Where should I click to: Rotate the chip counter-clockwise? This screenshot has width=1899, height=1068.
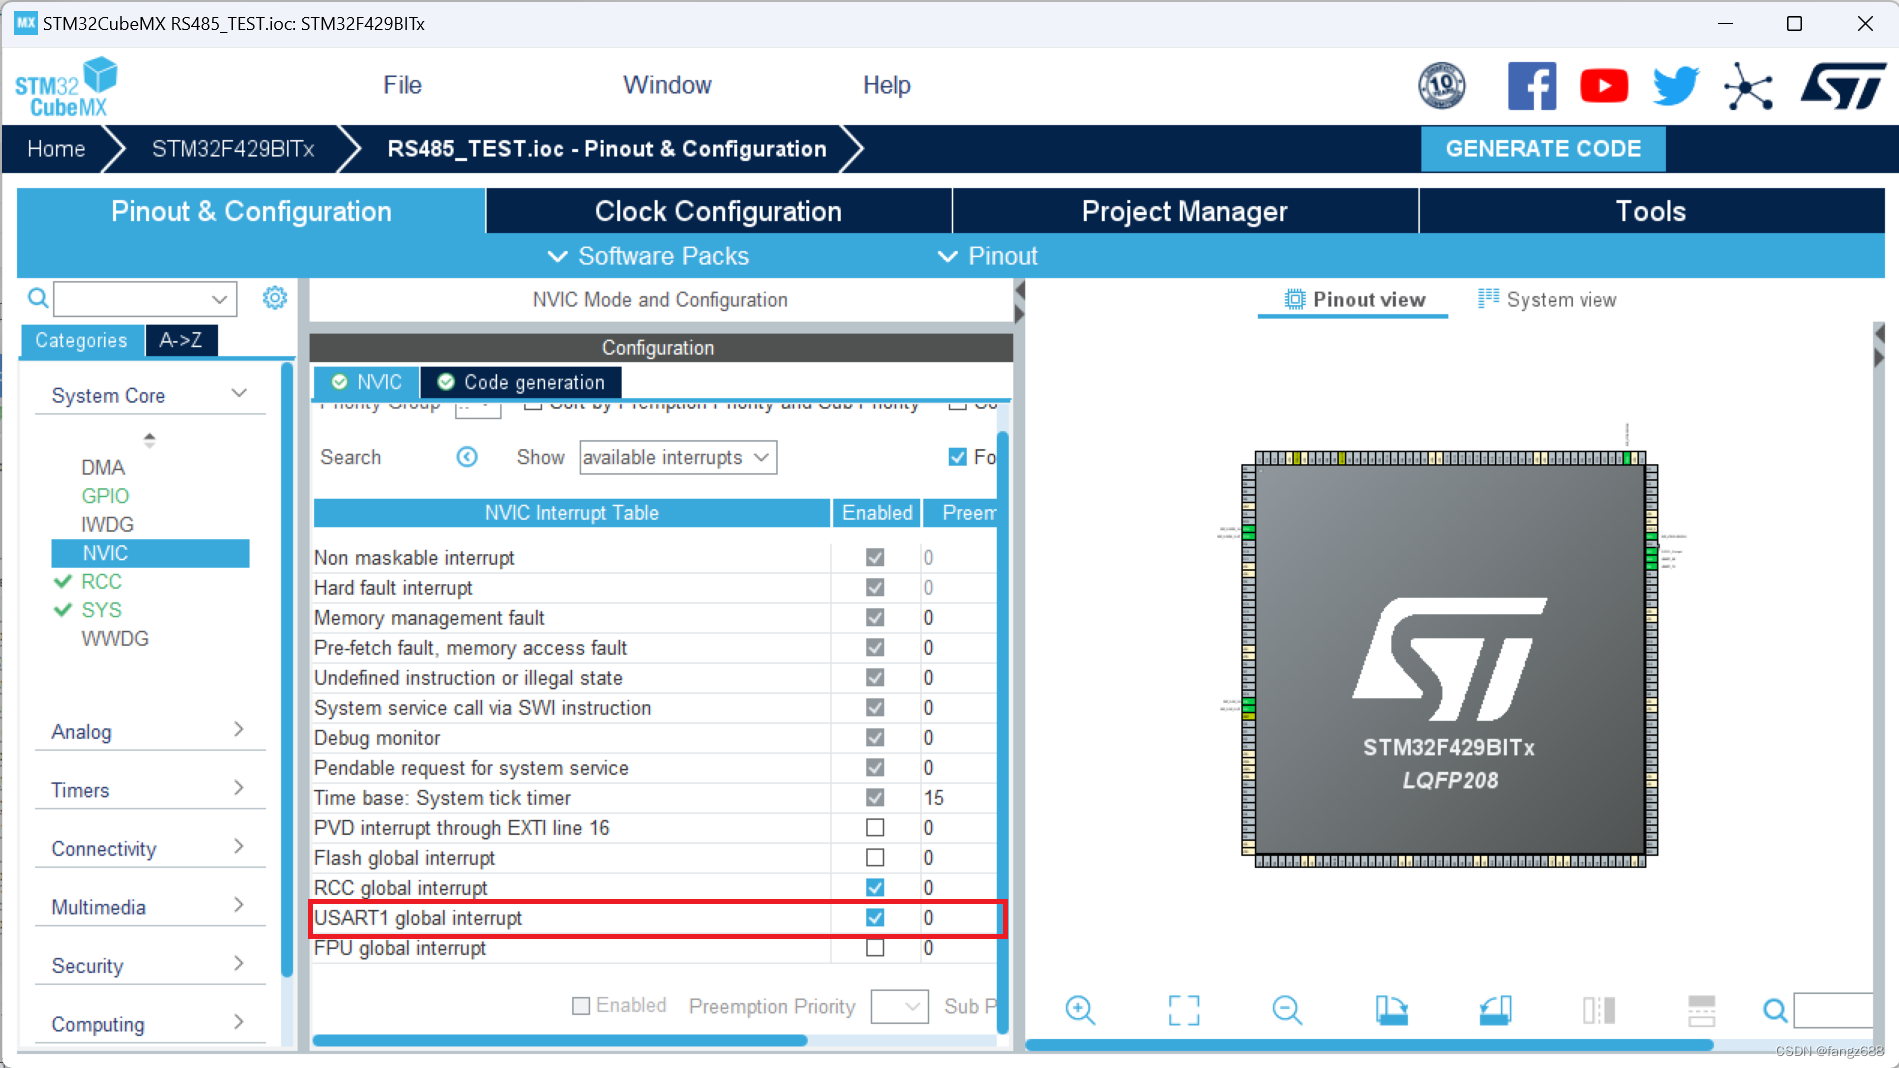1495,1010
